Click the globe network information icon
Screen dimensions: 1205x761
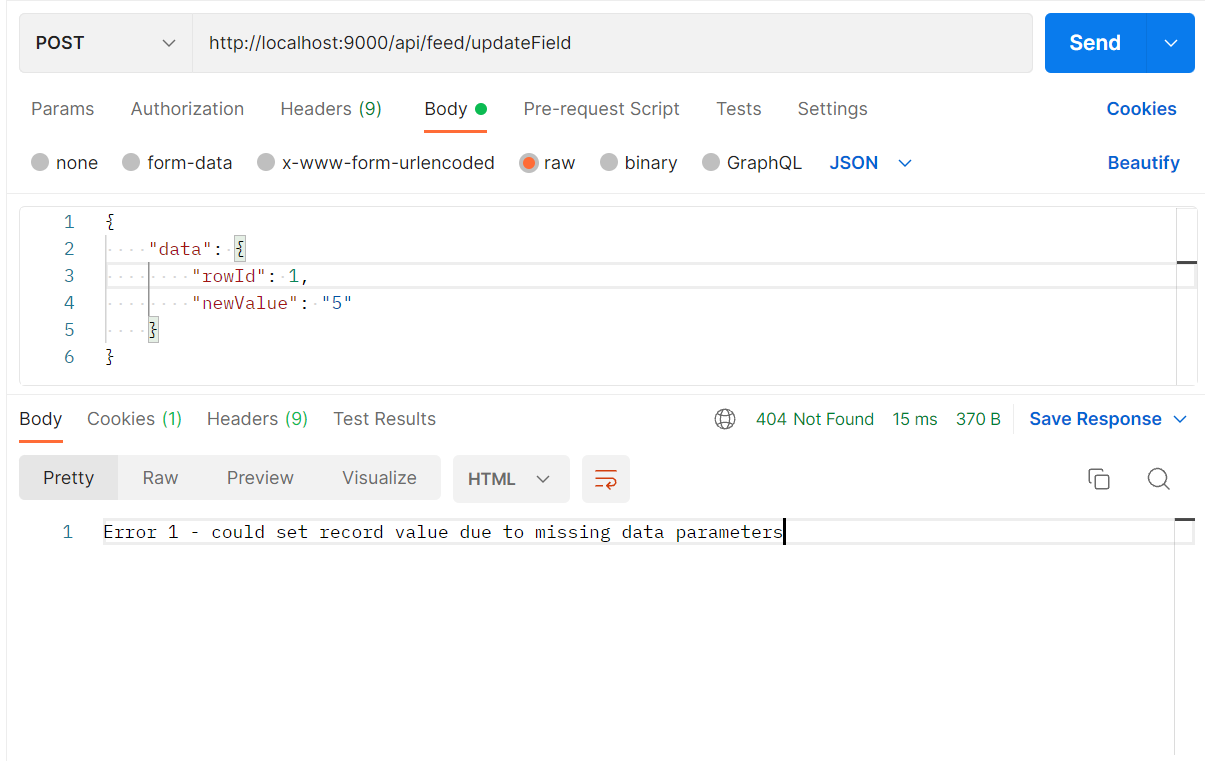pyautogui.click(x=725, y=419)
